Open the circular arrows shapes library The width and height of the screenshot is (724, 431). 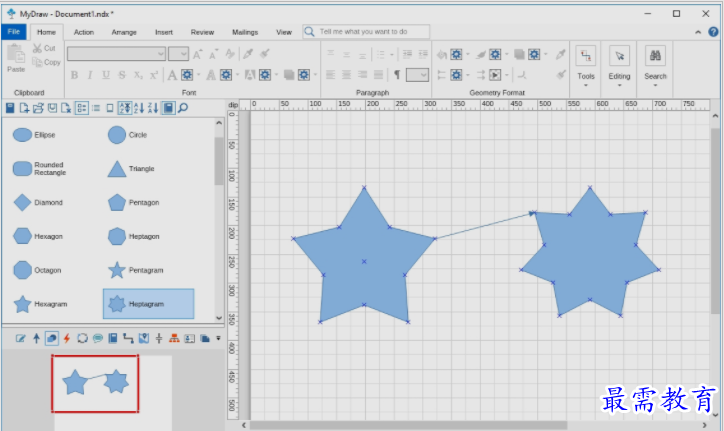tap(82, 339)
